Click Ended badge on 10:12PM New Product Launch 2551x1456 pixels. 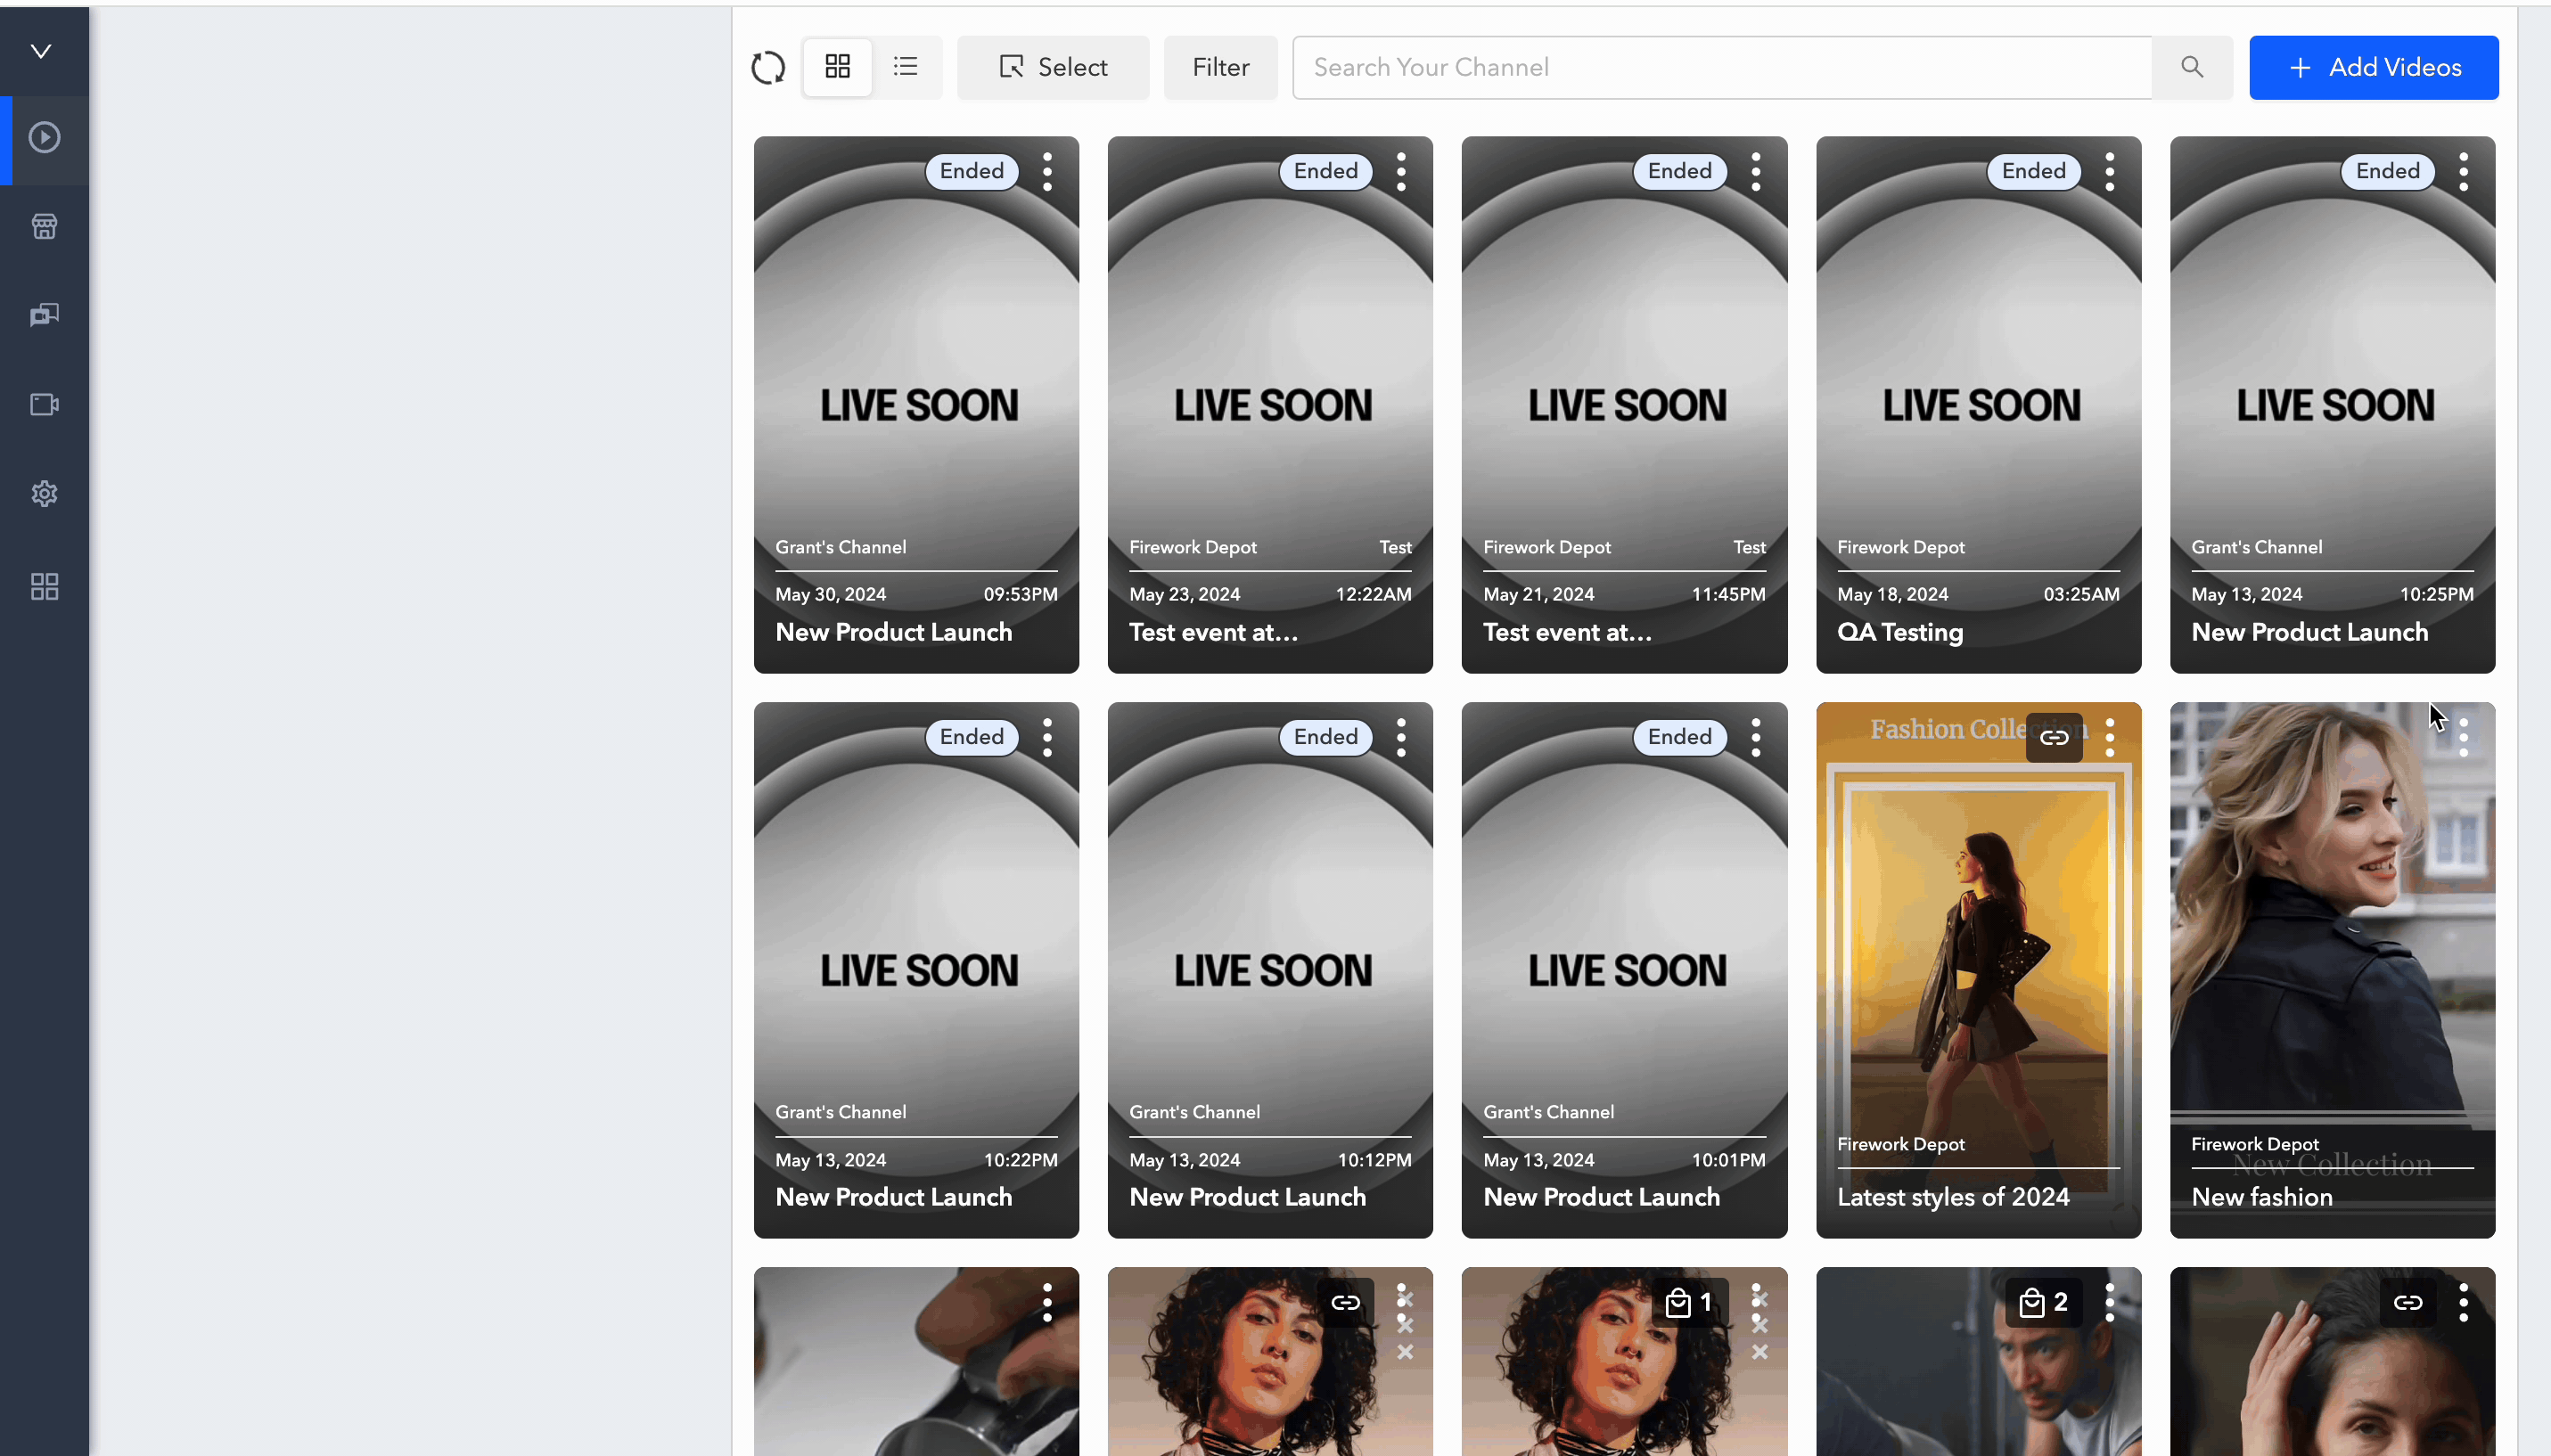[x=1325, y=737]
